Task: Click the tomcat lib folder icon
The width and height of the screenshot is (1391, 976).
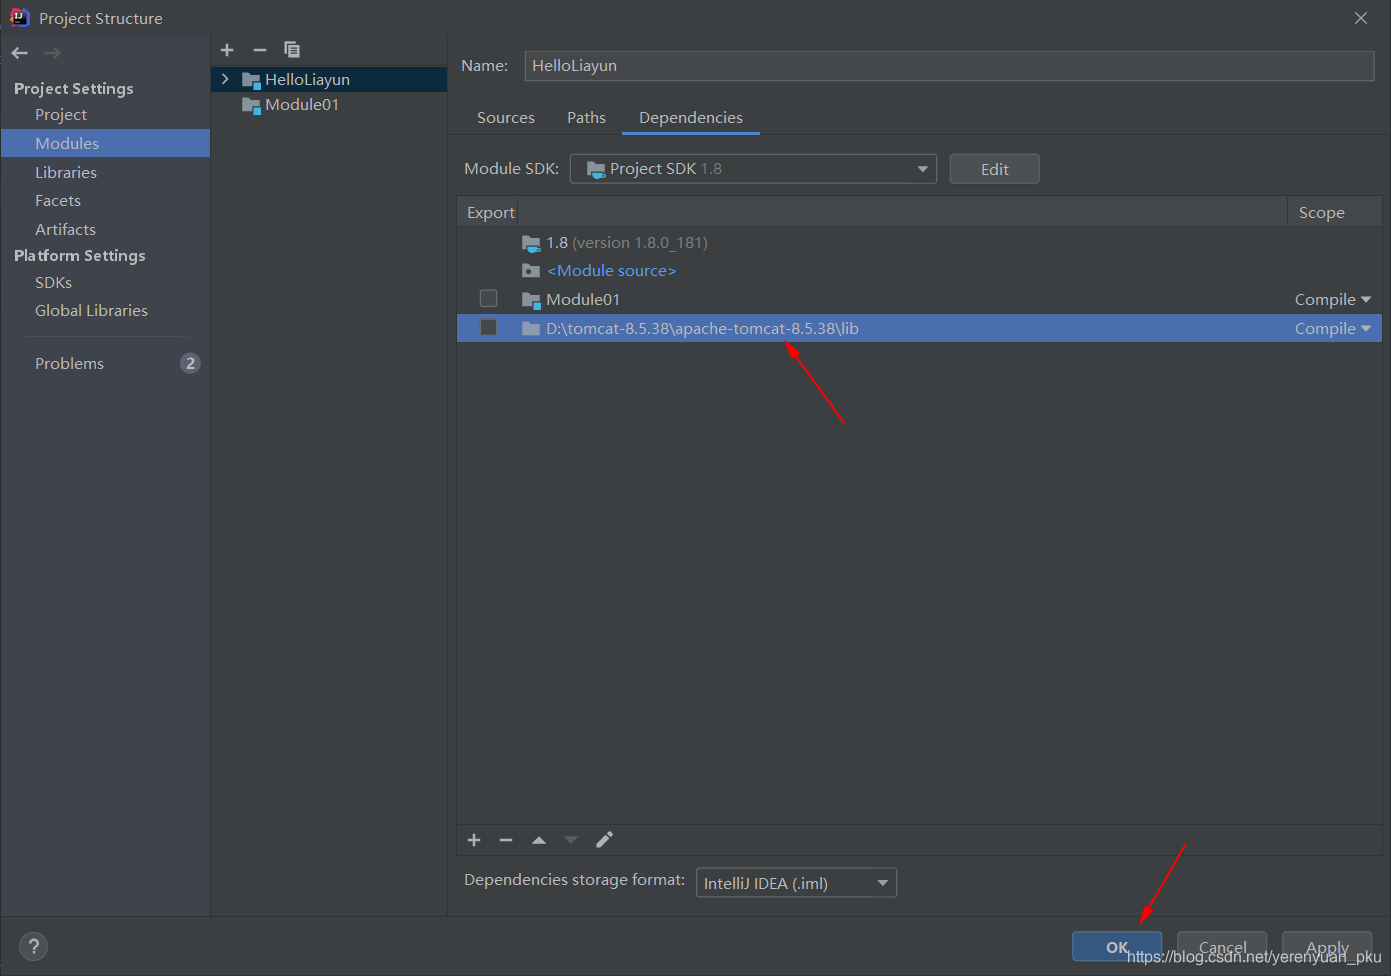Action: click(x=531, y=328)
